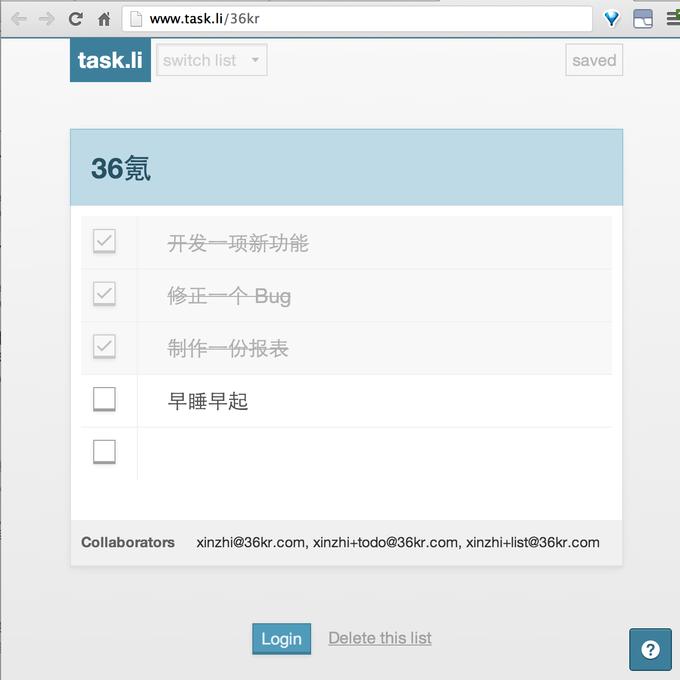Image resolution: width=680 pixels, height=680 pixels.
Task: Click the collaborators email list field
Action: (x=398, y=542)
